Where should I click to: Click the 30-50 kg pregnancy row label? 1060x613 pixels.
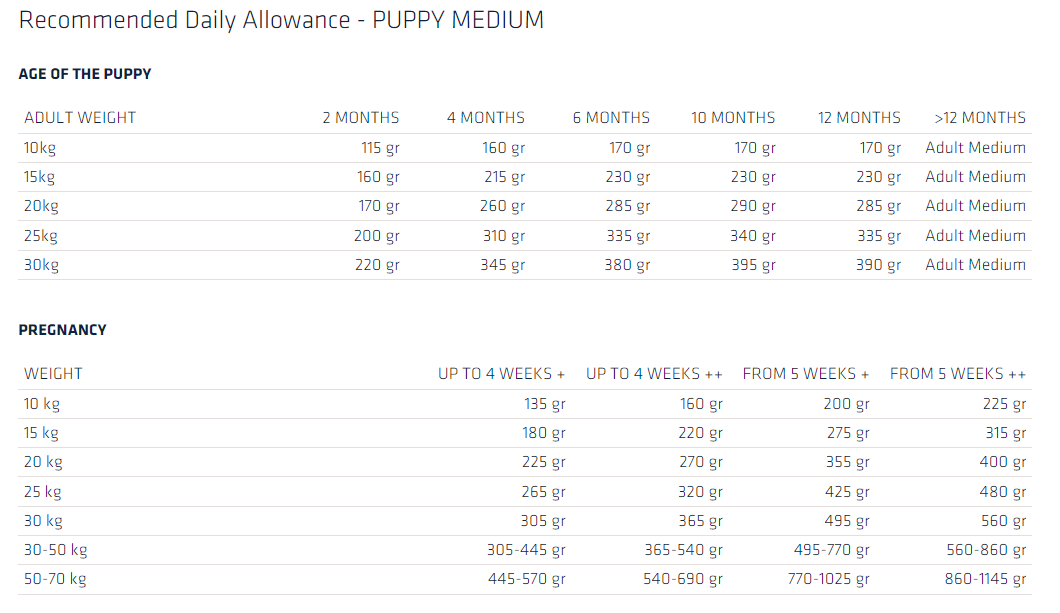pyautogui.click(x=55, y=550)
